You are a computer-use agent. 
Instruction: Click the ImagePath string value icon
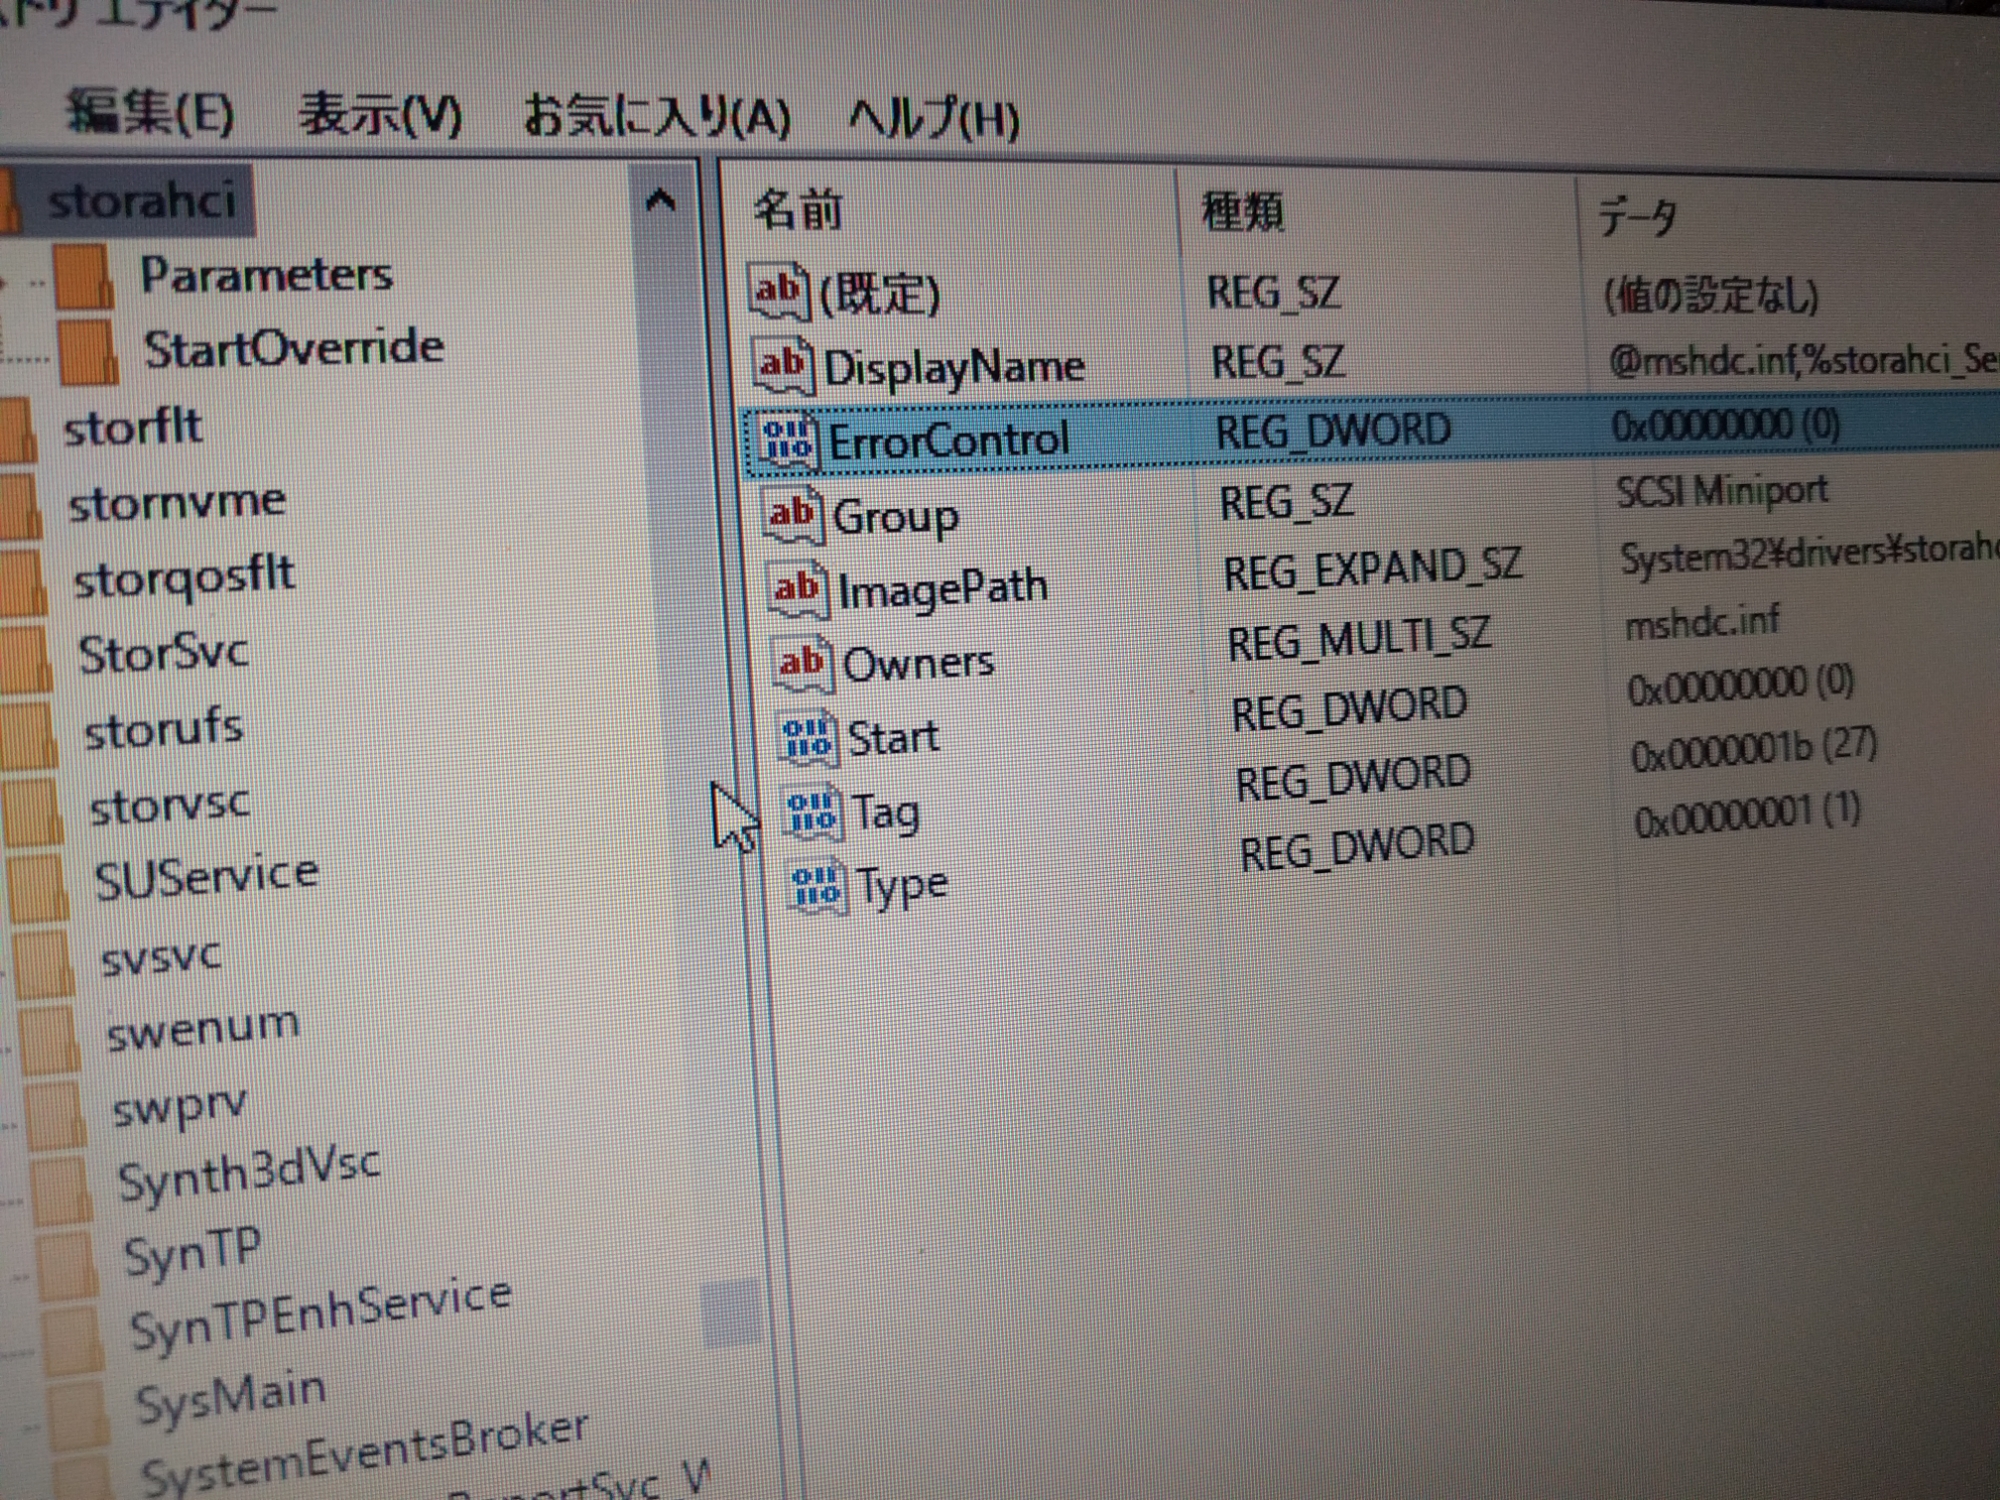tap(795, 589)
